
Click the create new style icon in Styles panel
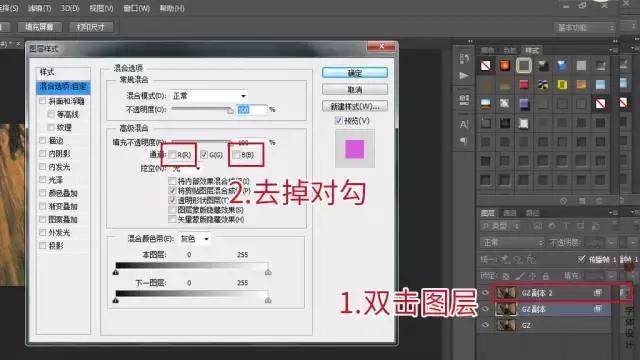tap(582, 200)
